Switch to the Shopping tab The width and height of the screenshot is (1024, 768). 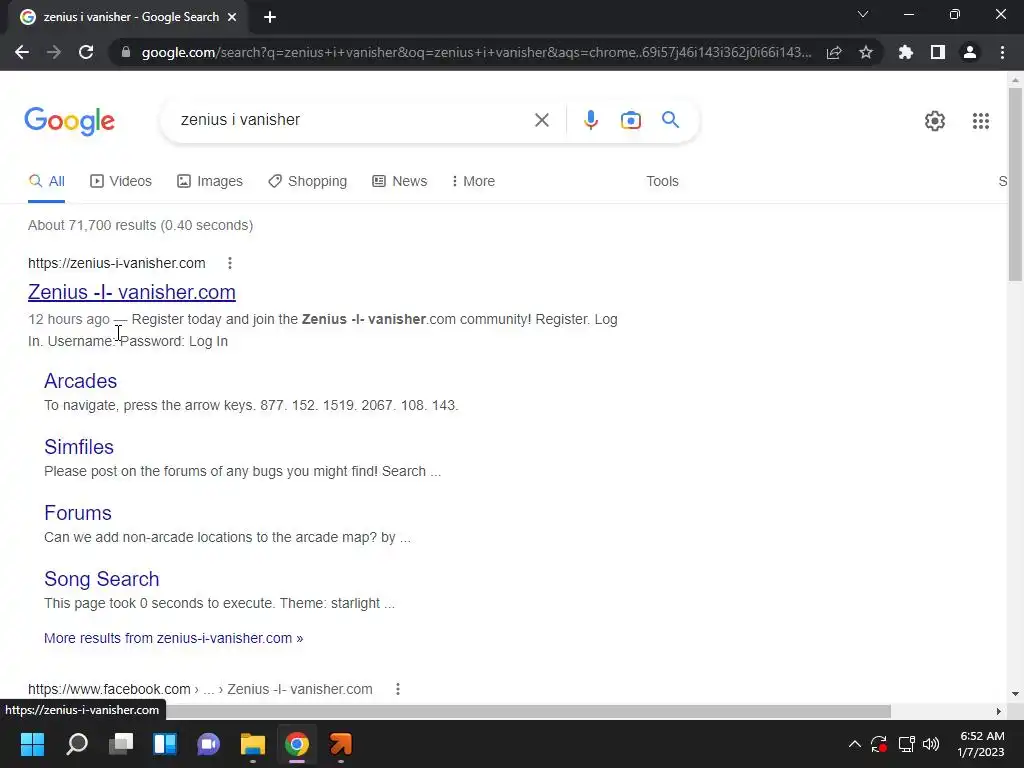(x=307, y=181)
